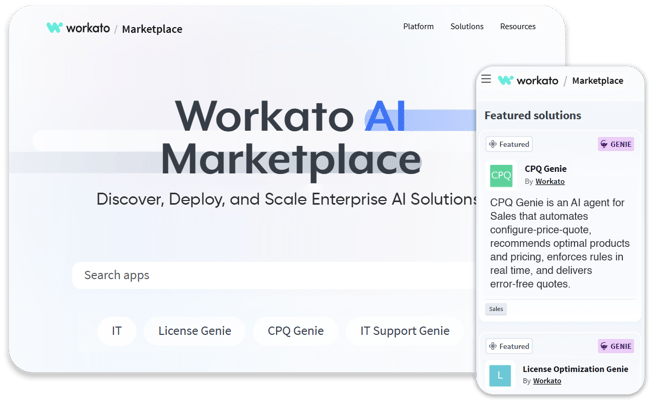Open the License Optimization Genie title

pos(575,369)
